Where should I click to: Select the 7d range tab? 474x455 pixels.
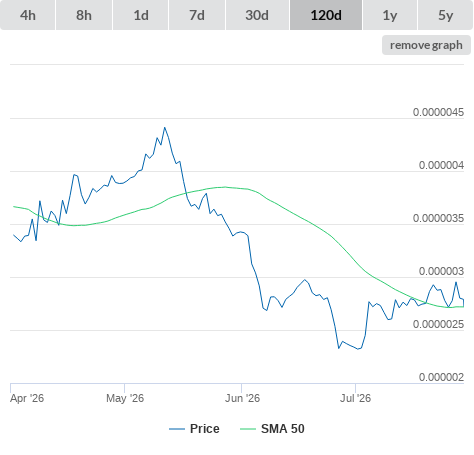pyautogui.click(x=197, y=15)
